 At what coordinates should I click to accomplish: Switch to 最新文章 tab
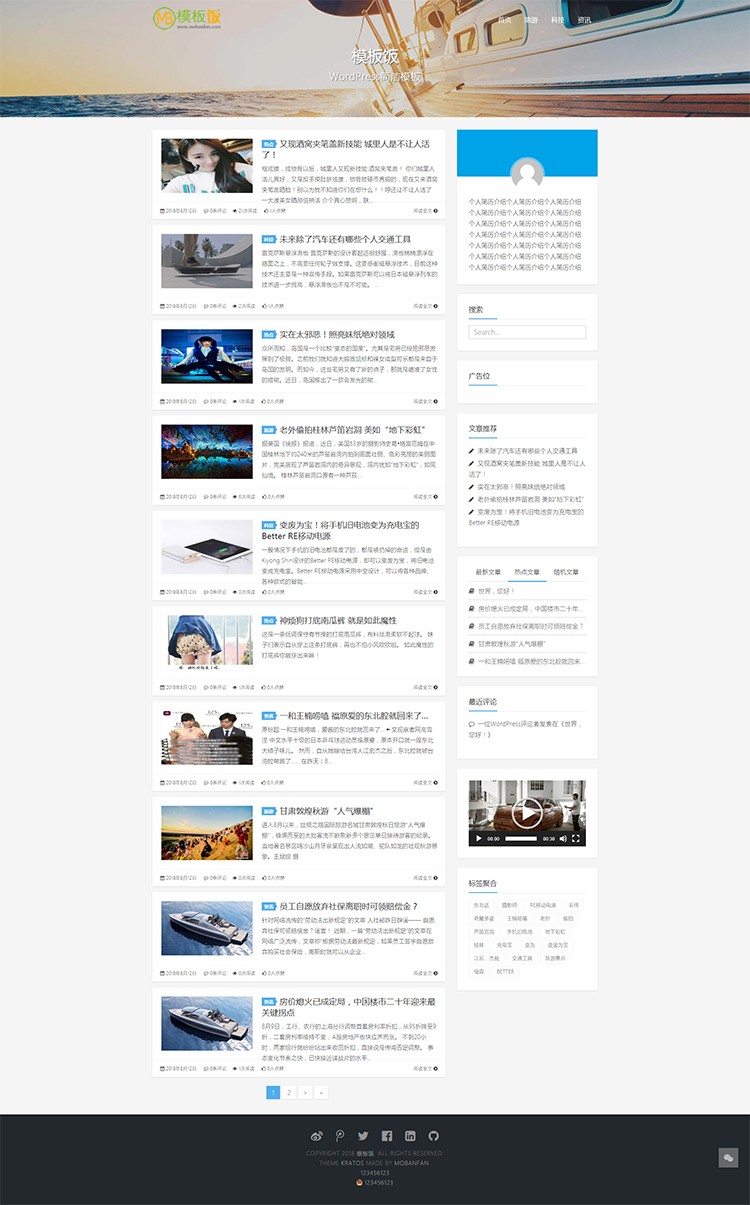click(488, 572)
